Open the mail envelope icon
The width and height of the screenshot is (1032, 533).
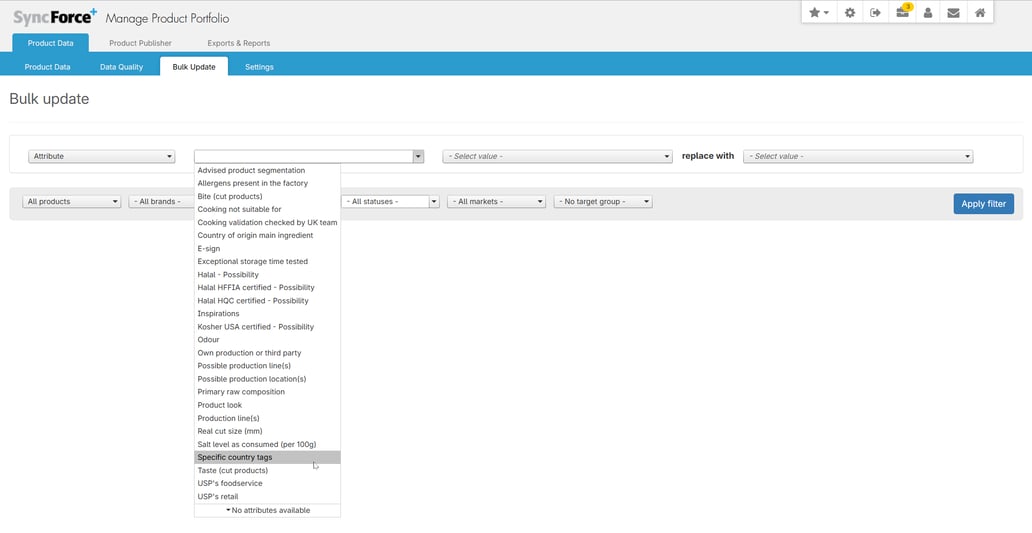(953, 13)
